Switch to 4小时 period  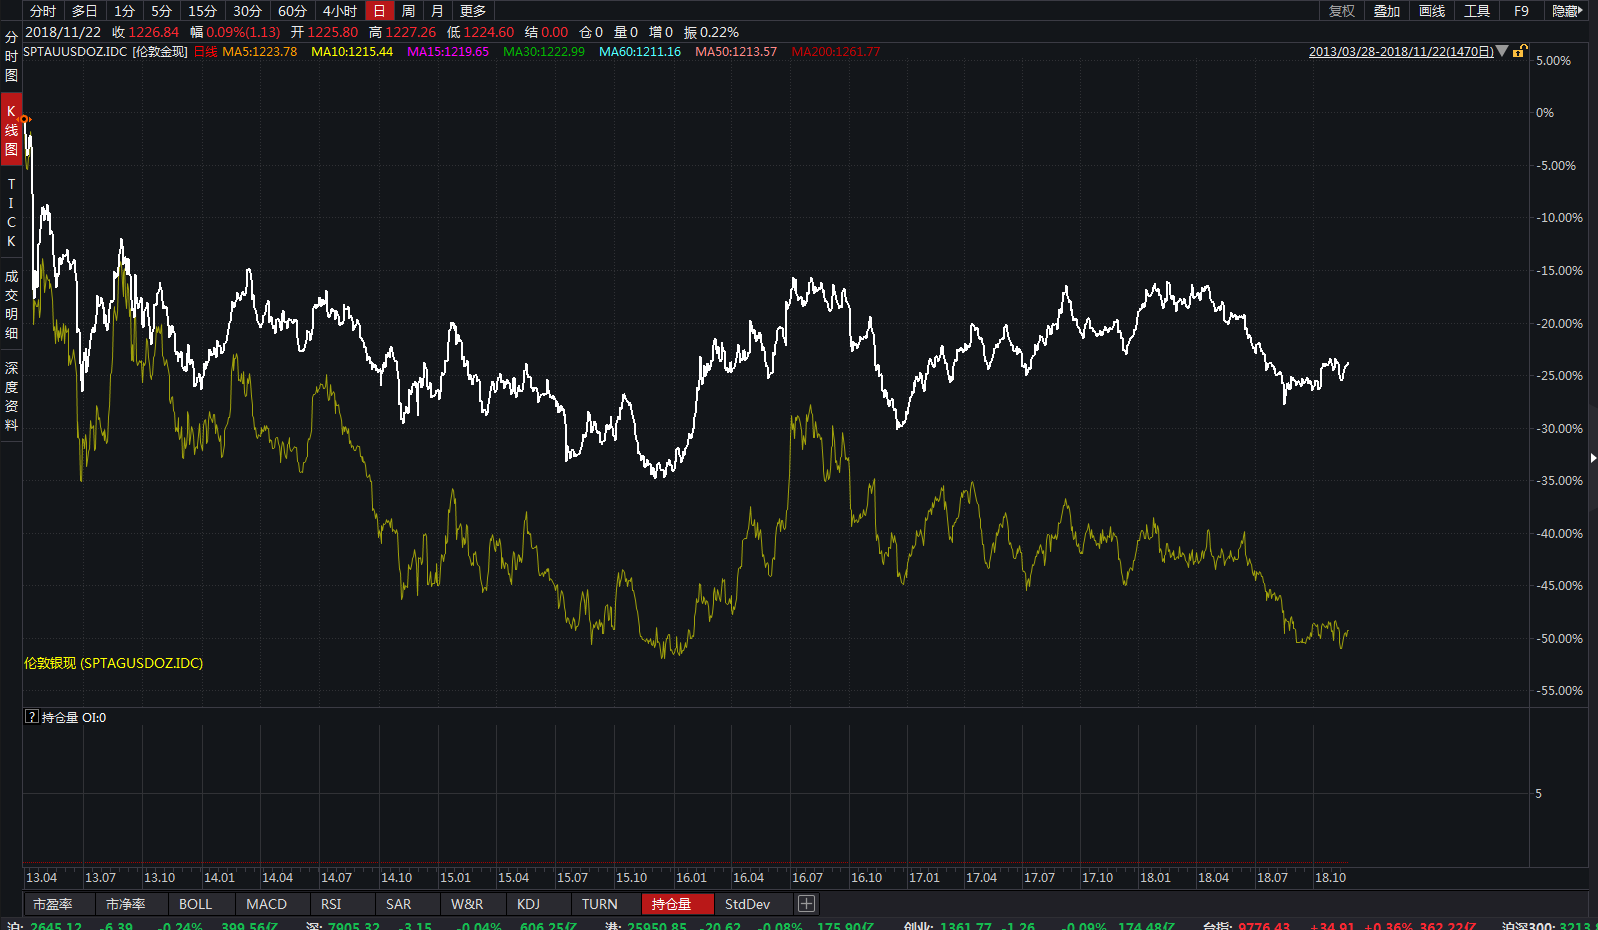(x=340, y=11)
